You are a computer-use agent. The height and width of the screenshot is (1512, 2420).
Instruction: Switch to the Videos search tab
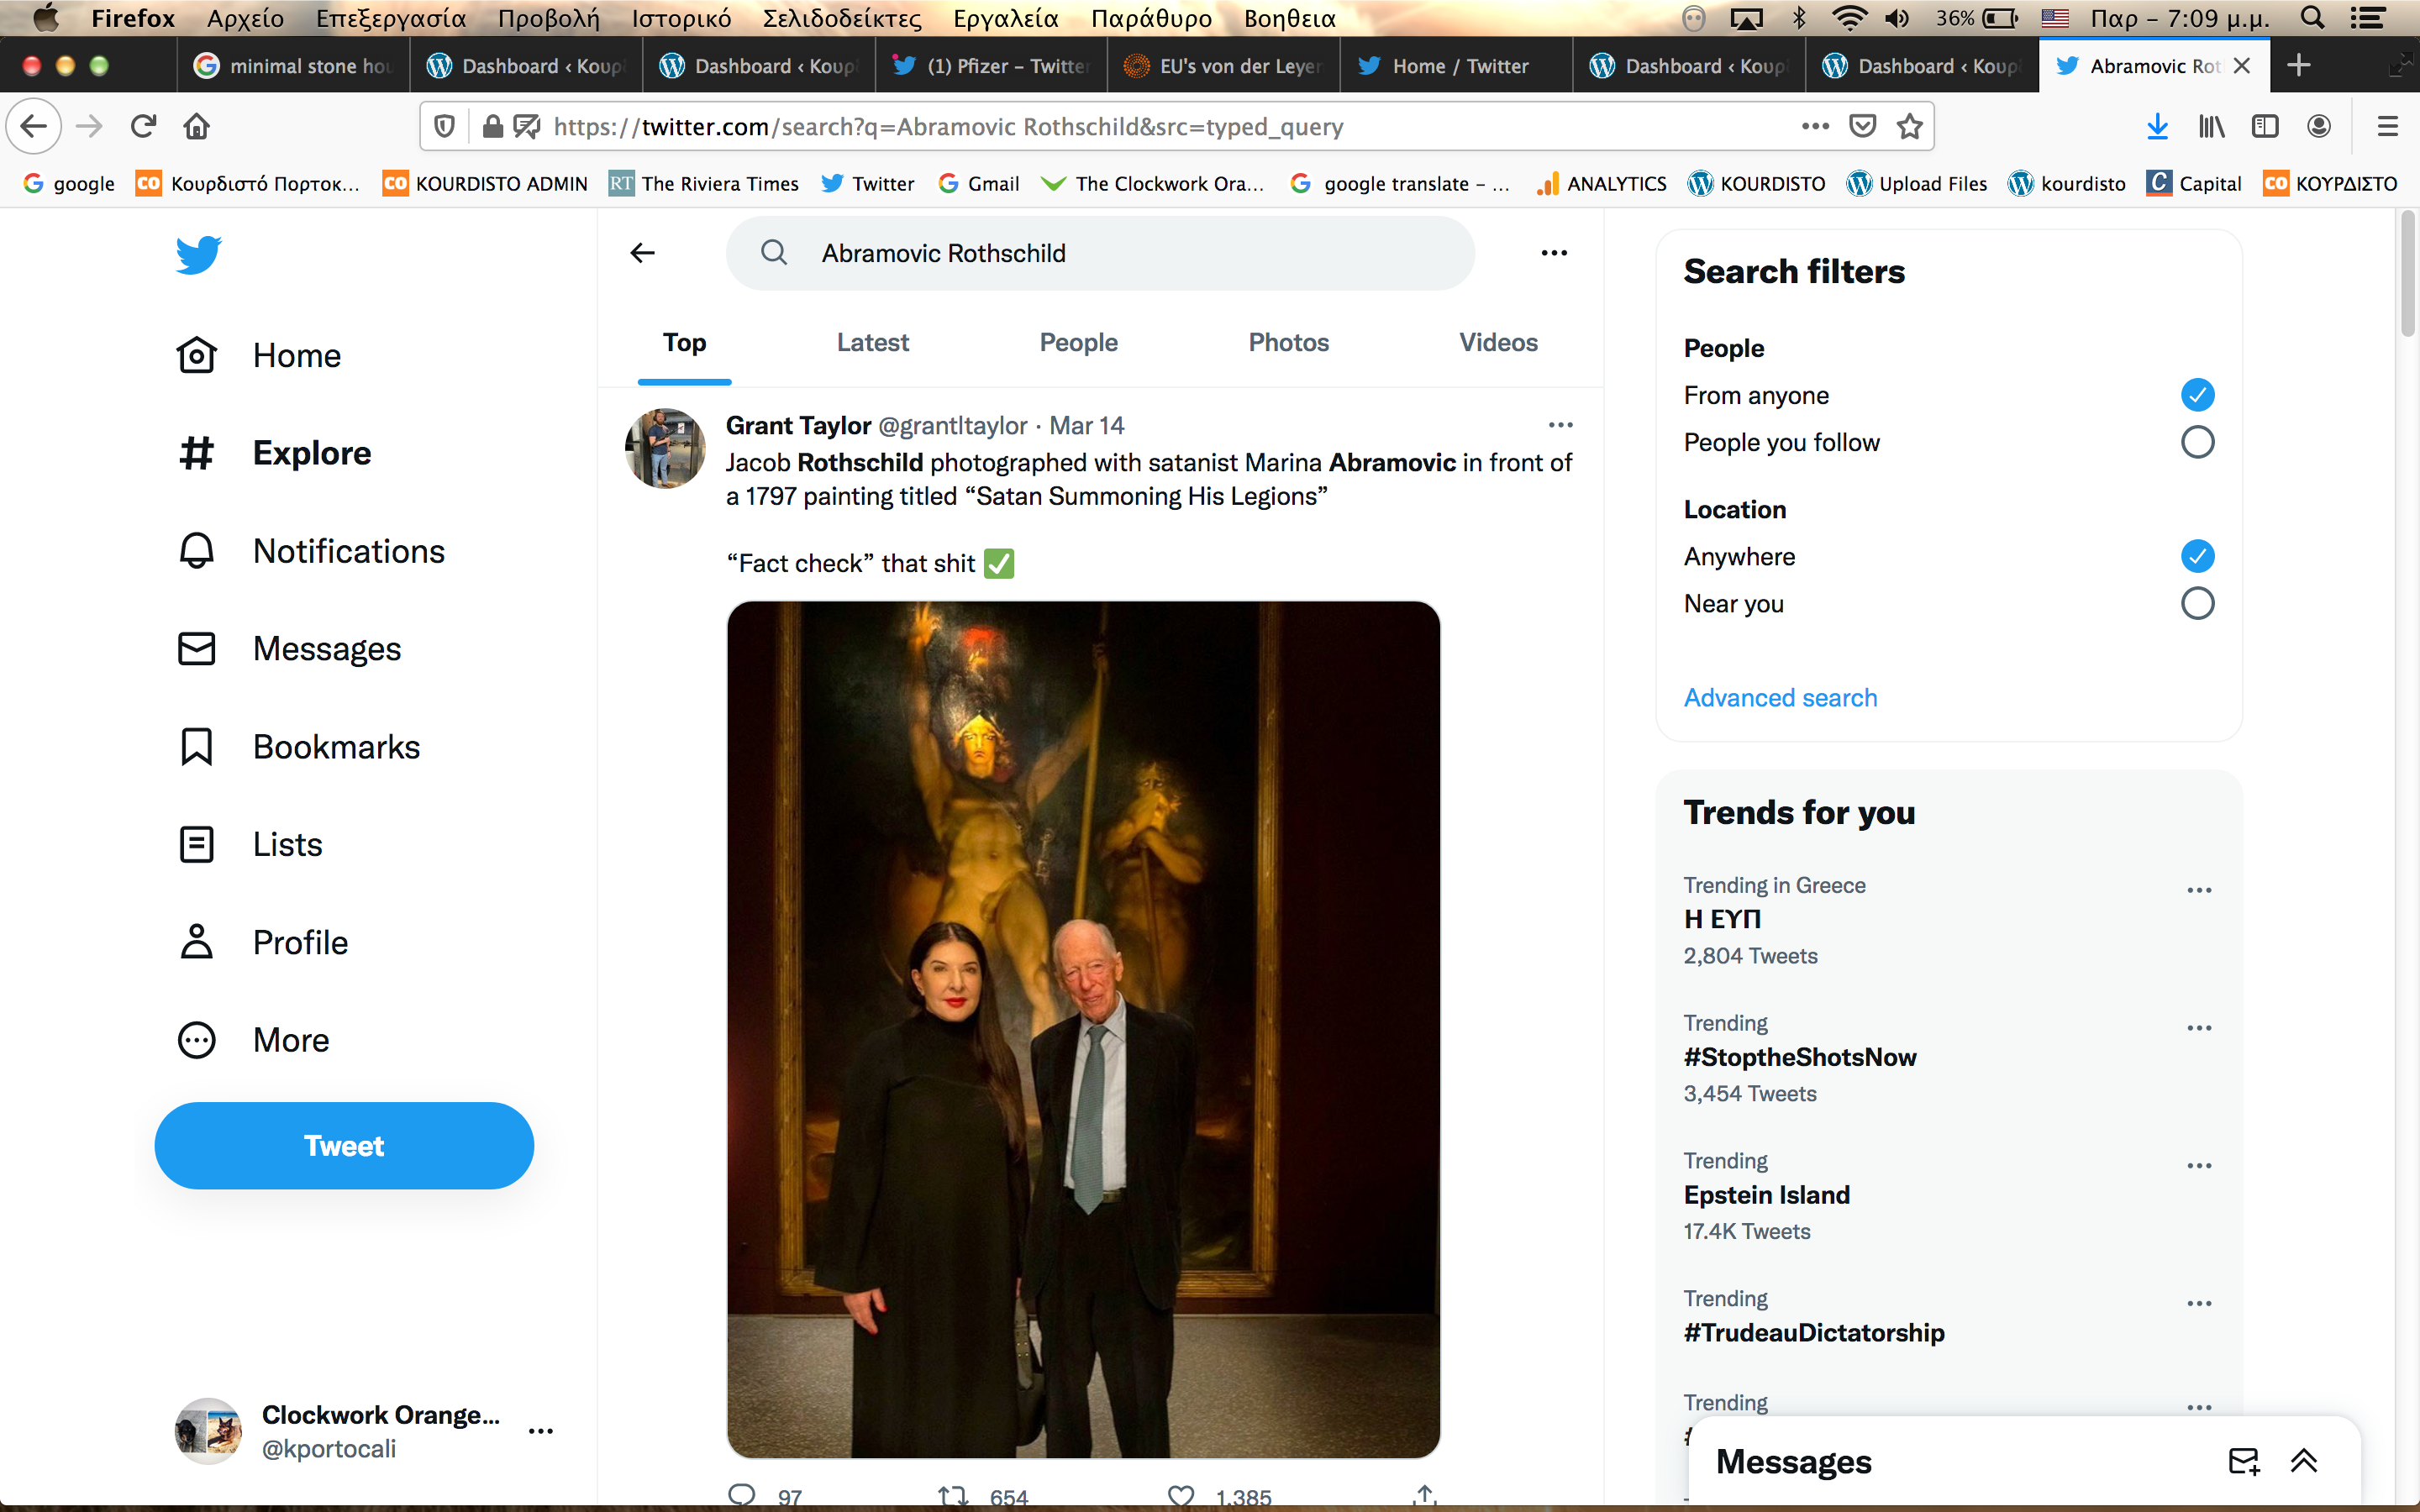pyautogui.click(x=1498, y=343)
